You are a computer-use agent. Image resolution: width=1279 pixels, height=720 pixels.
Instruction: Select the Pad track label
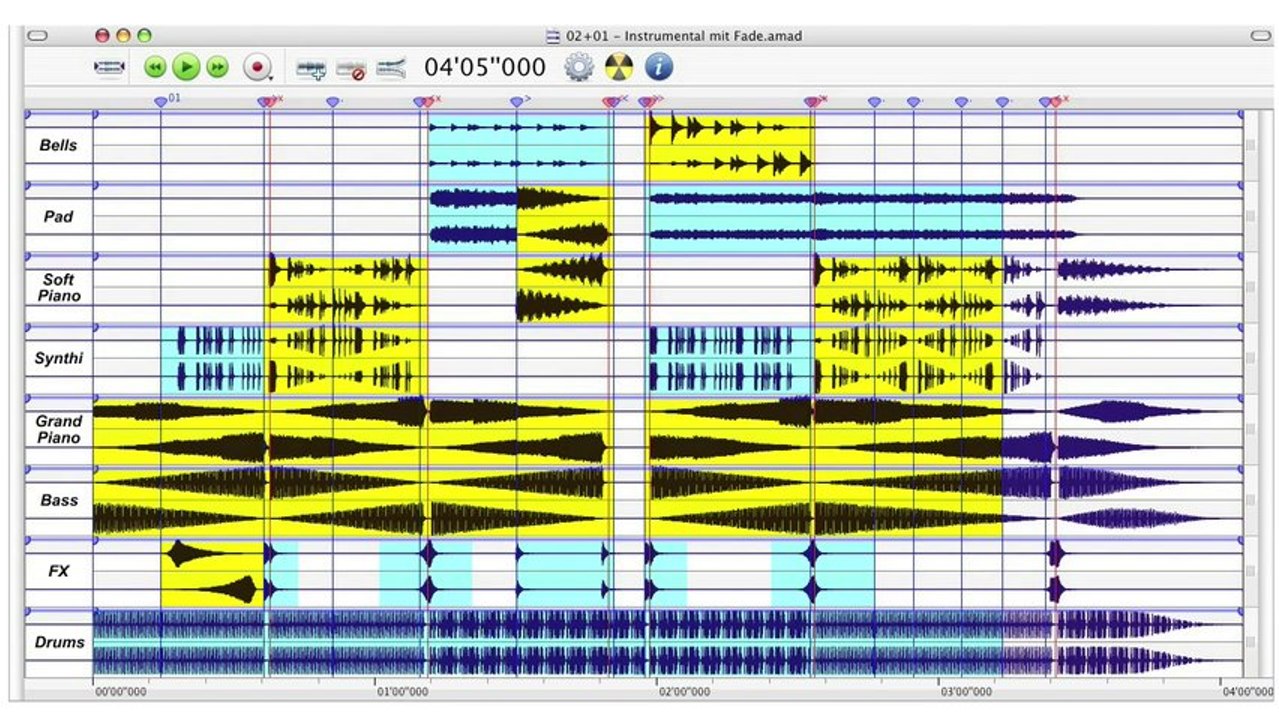58,217
